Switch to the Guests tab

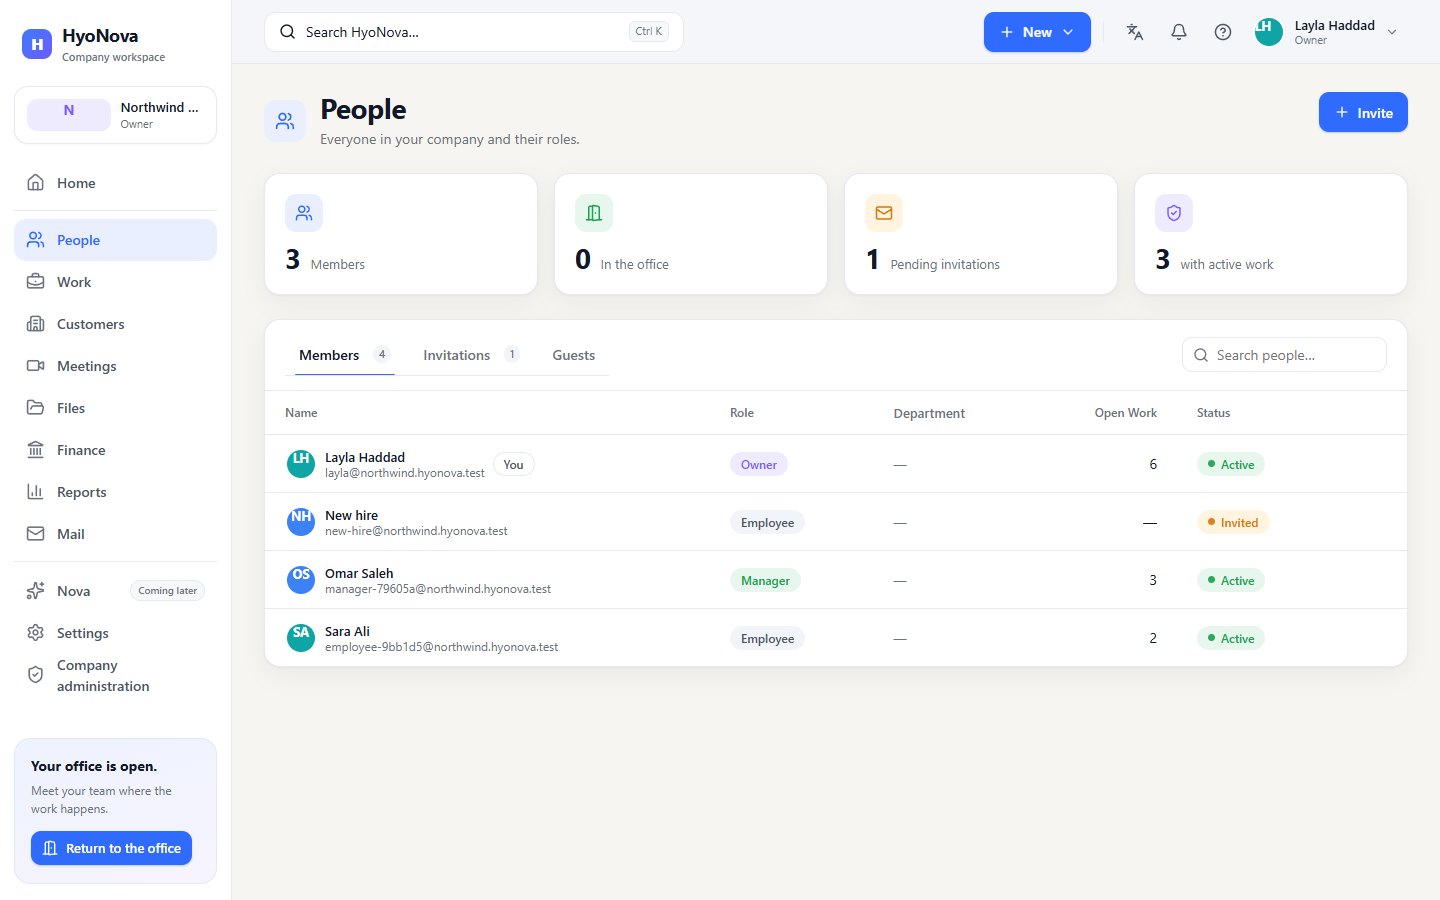574,355
